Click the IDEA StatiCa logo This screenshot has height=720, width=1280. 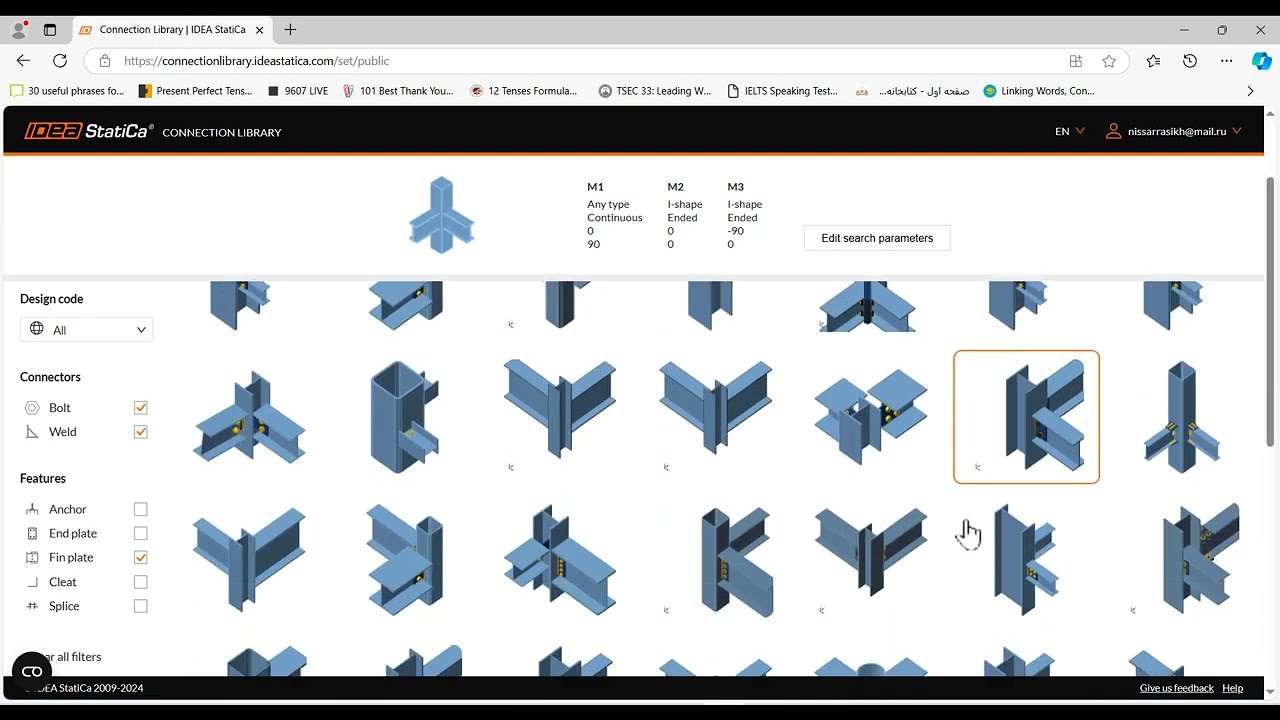[88, 131]
